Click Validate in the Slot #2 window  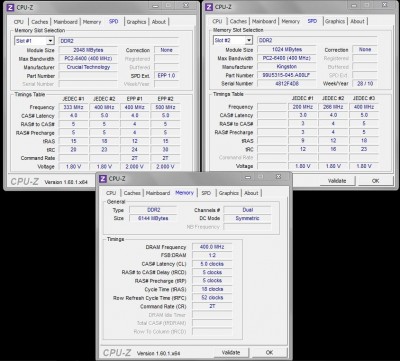click(x=337, y=181)
